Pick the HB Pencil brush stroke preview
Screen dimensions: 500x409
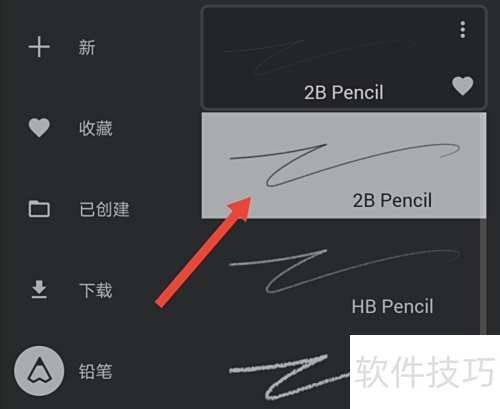(x=345, y=271)
